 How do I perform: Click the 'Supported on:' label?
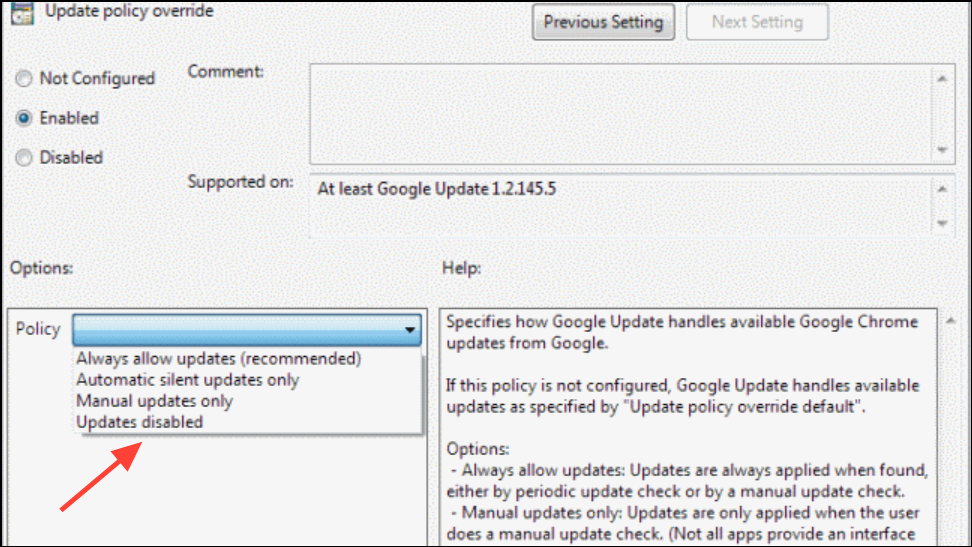point(241,182)
